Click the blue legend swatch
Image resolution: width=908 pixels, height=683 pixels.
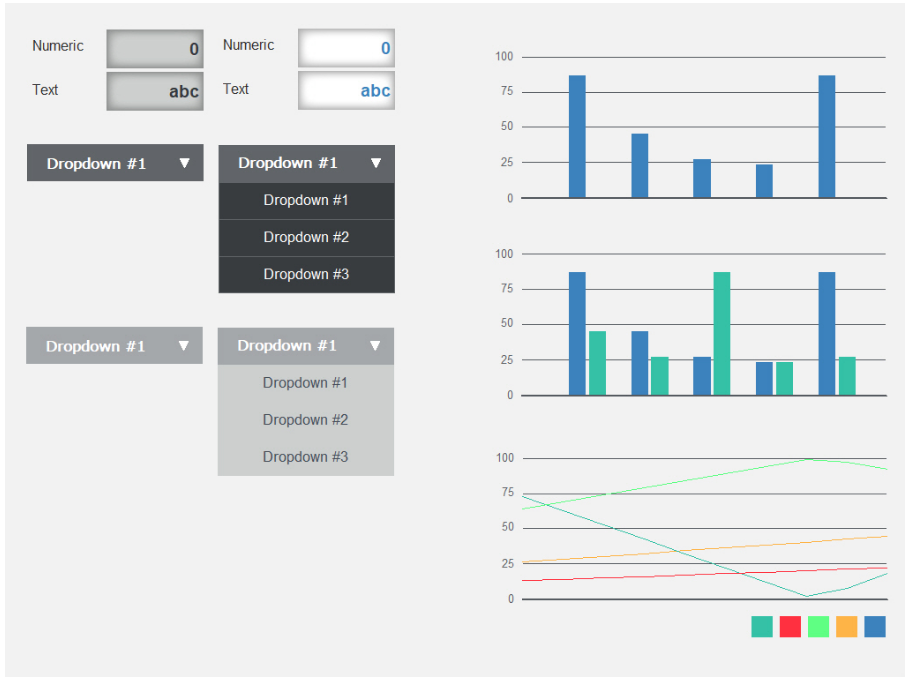[874, 626]
